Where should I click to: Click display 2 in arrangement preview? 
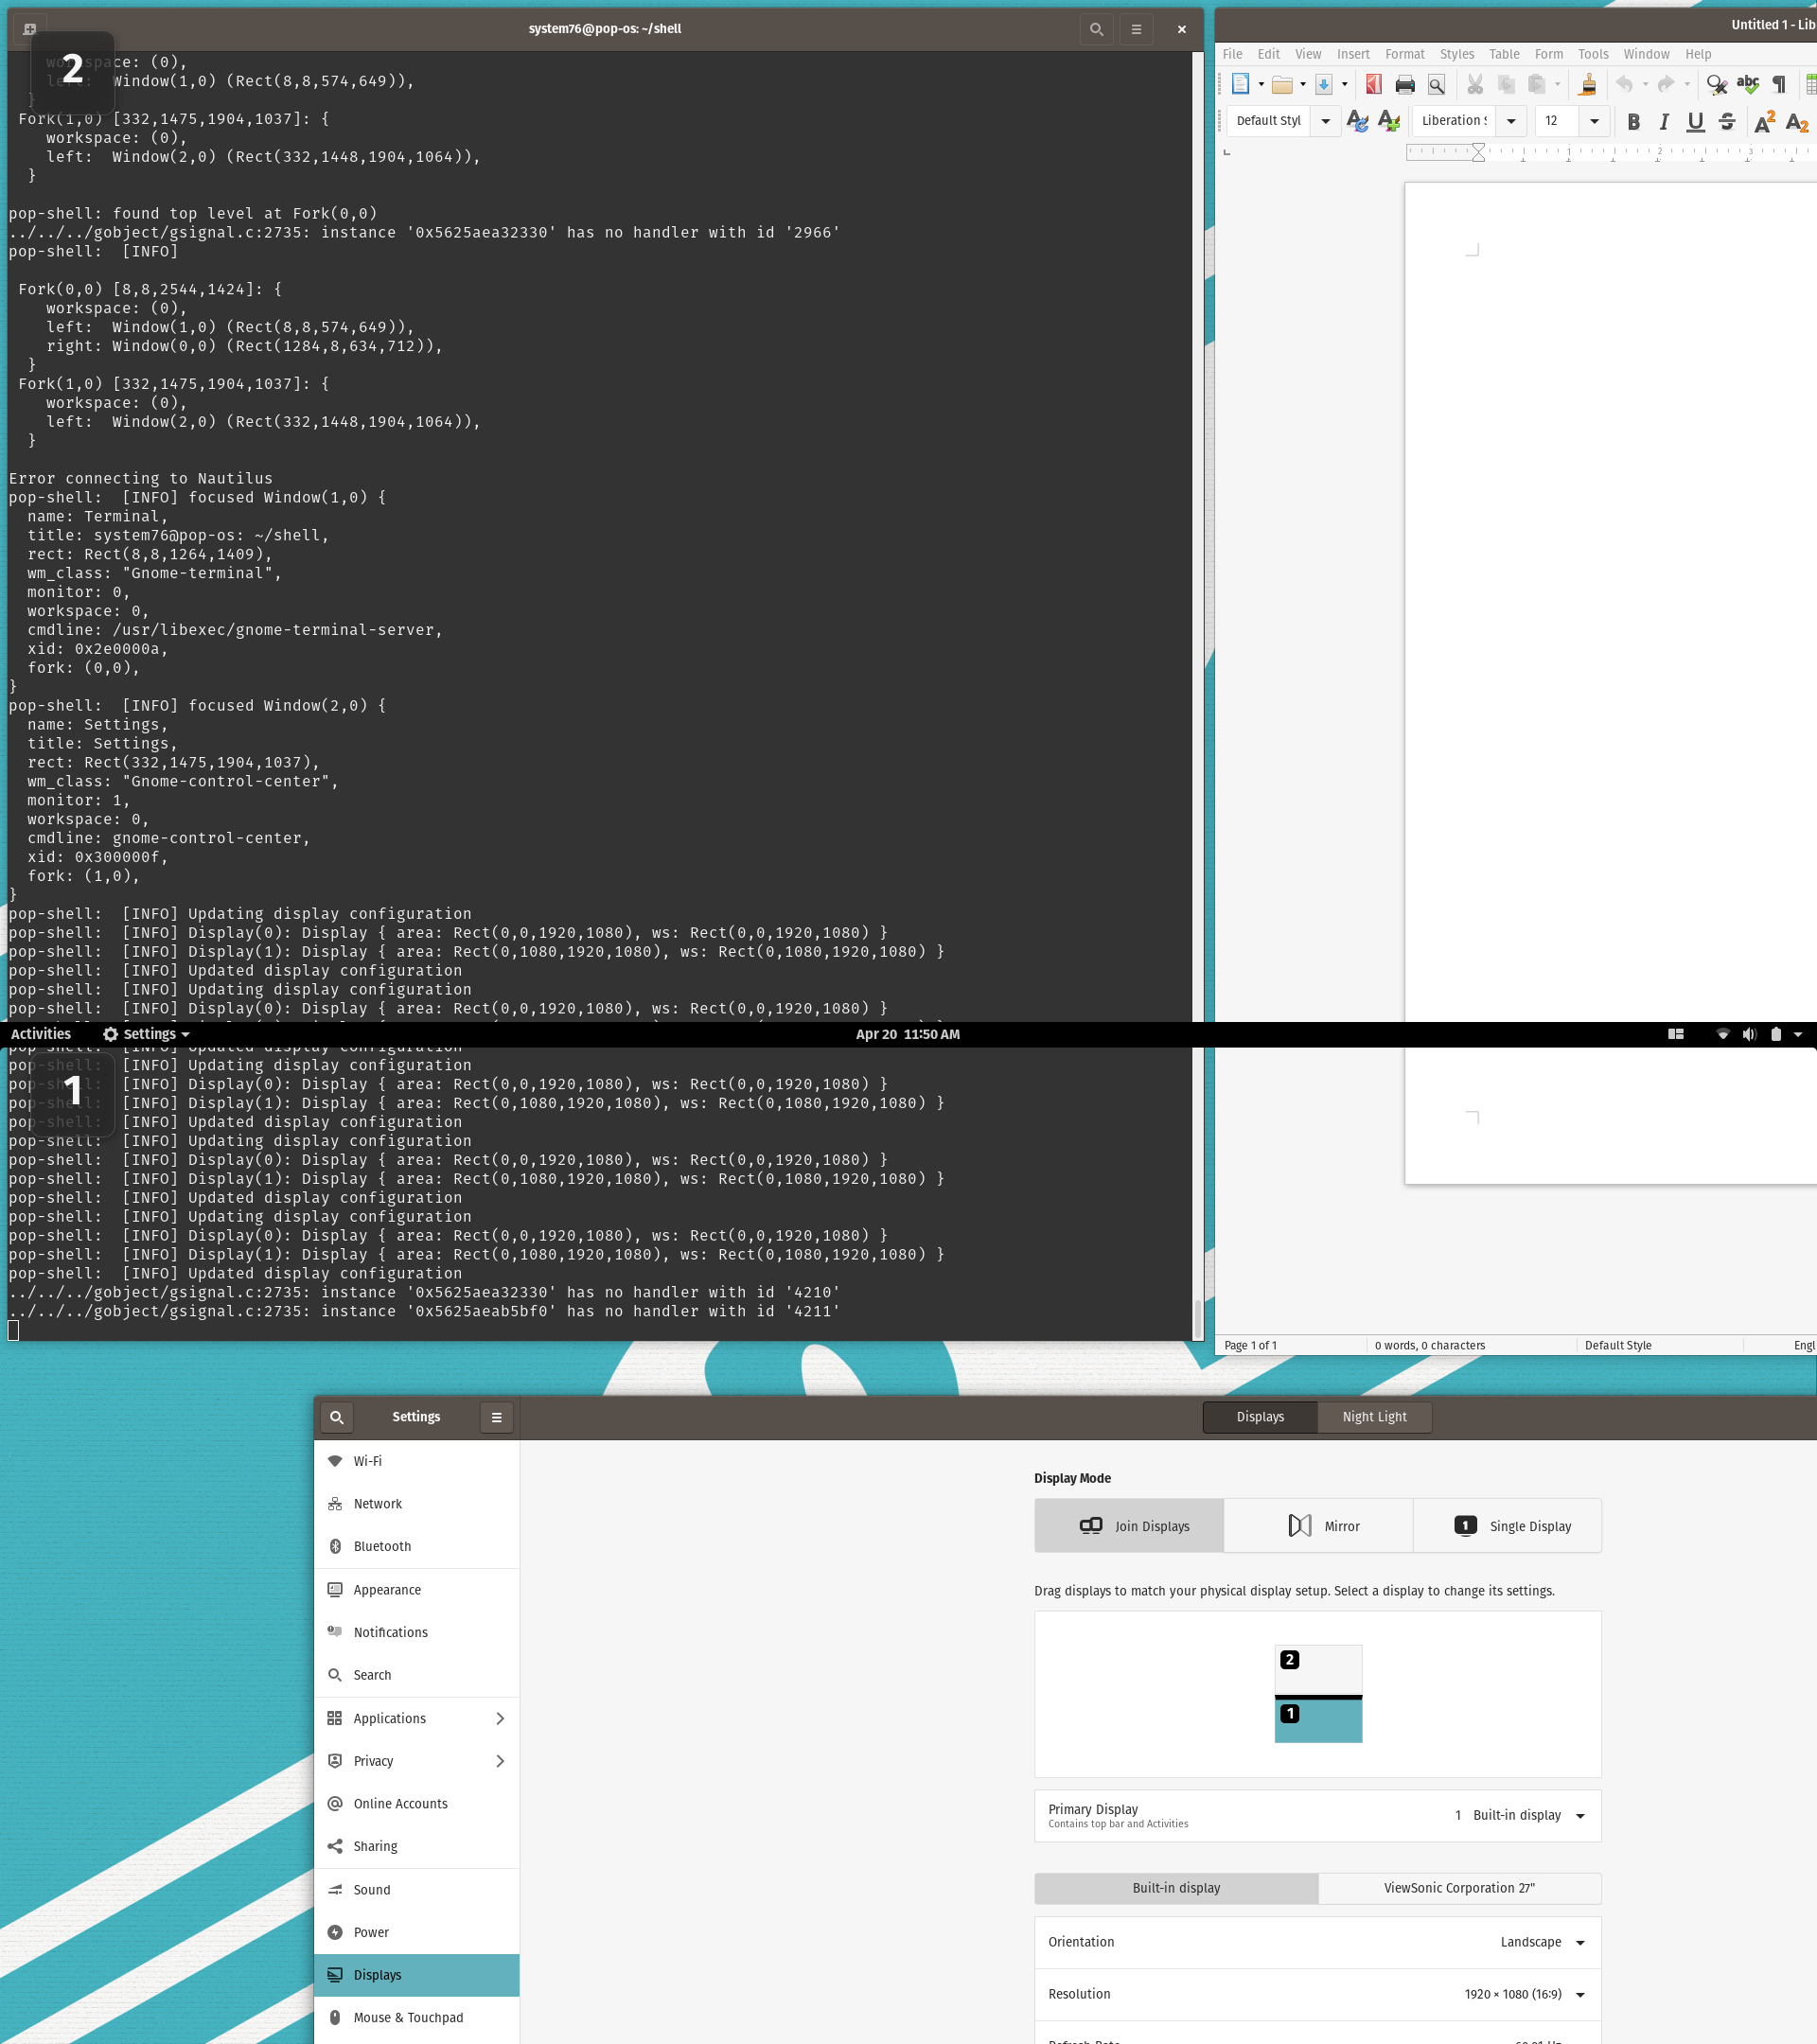coord(1318,1670)
